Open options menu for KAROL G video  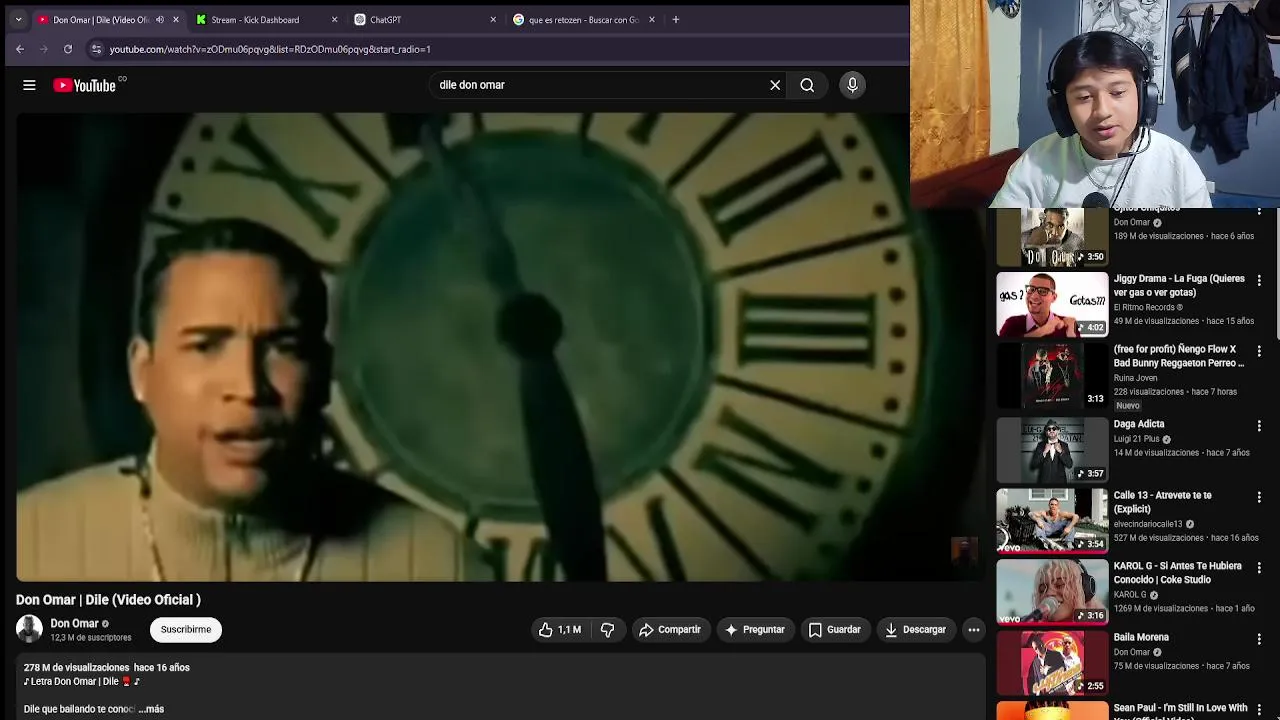tap(1259, 568)
